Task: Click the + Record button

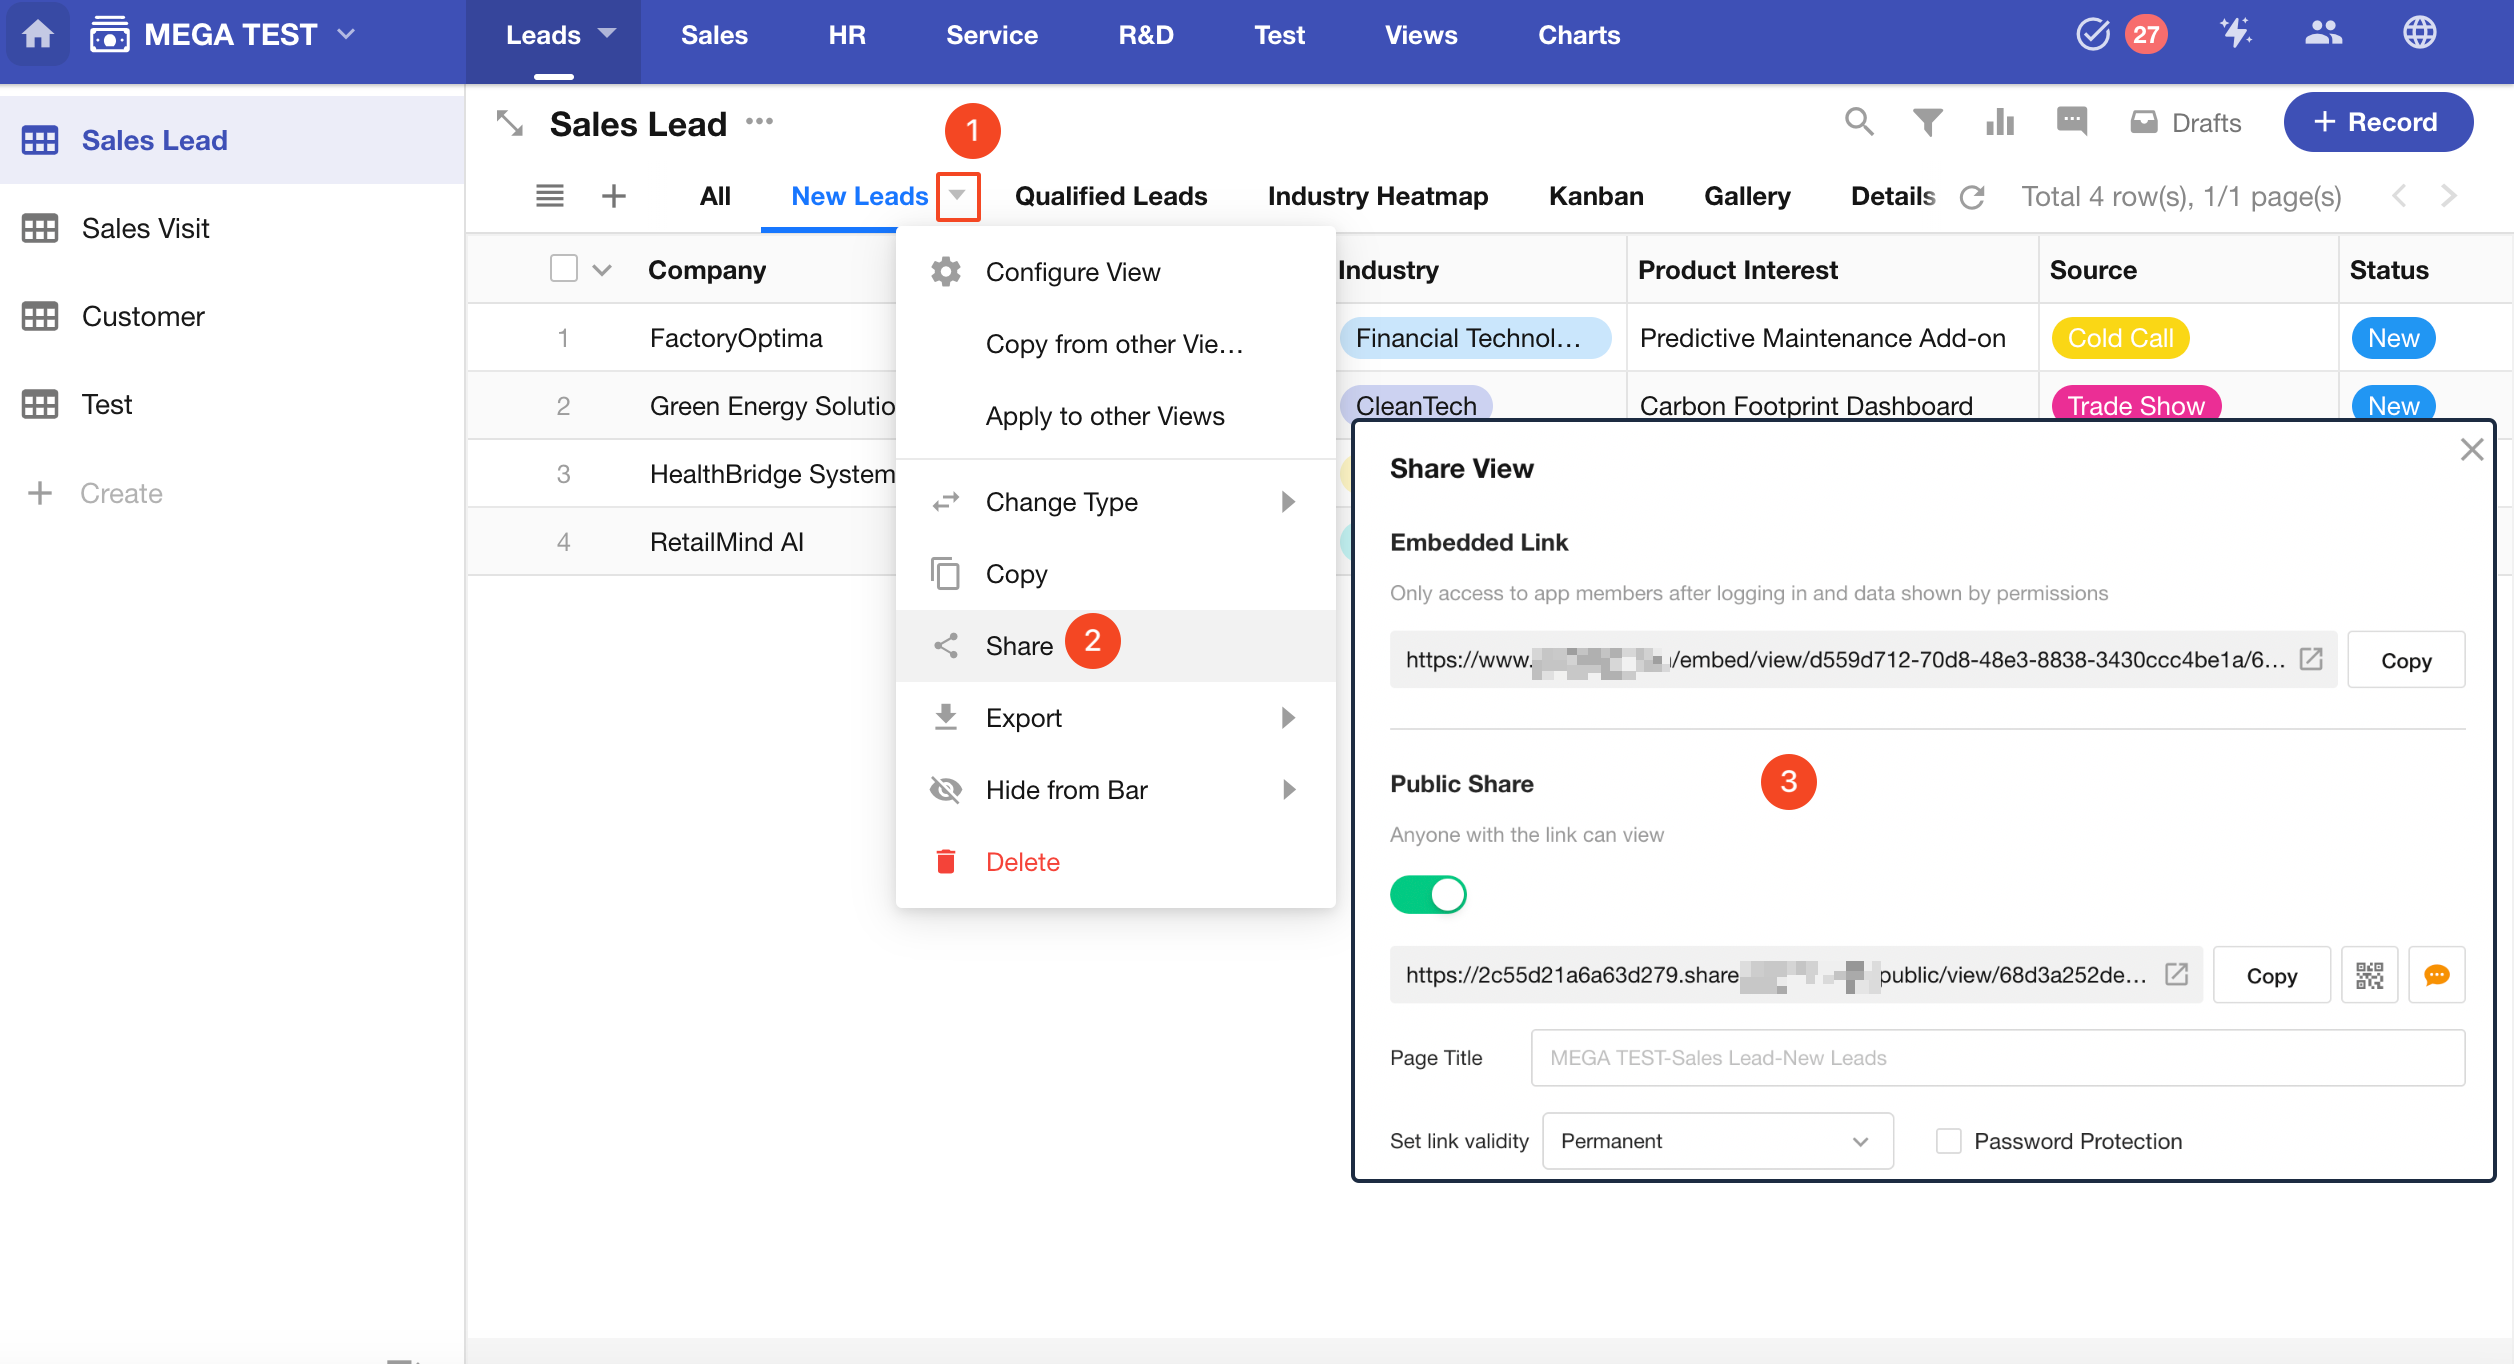Action: tap(2377, 122)
